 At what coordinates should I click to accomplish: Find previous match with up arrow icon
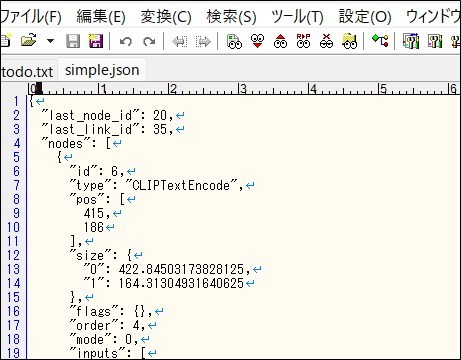[280, 41]
